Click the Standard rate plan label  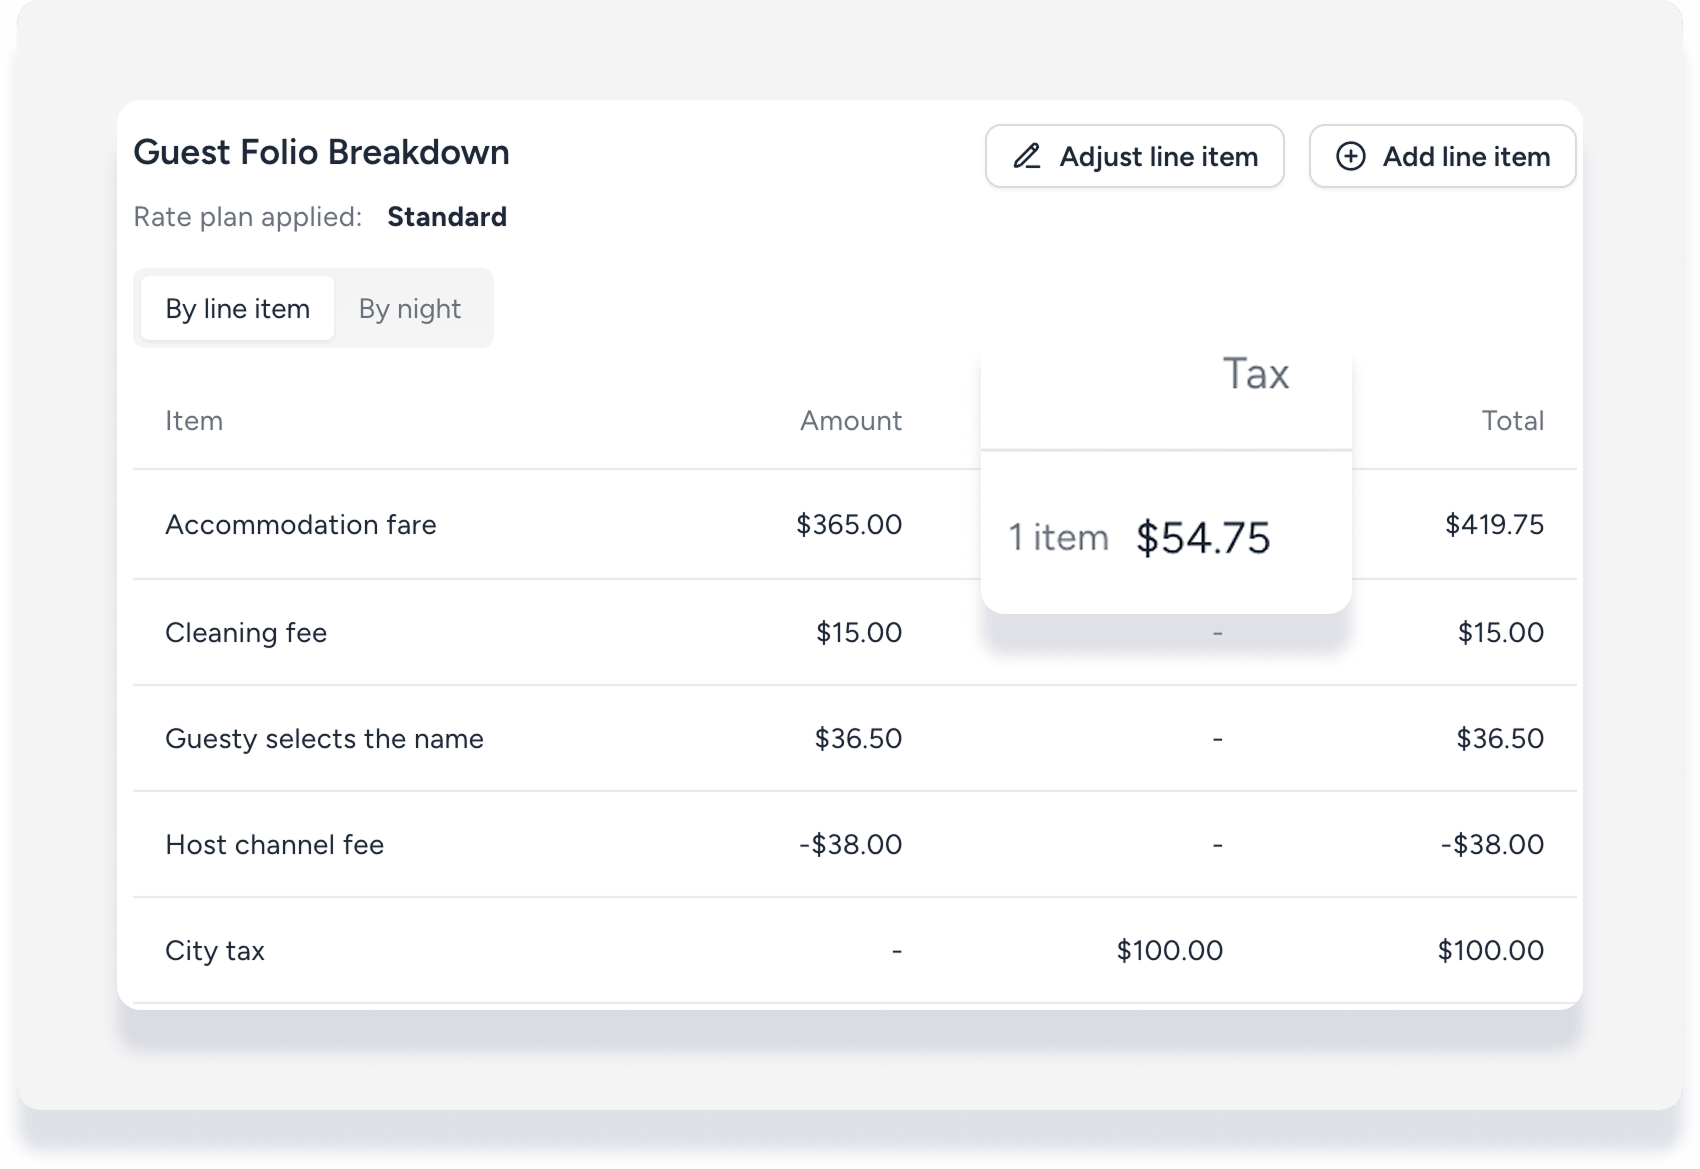click(447, 217)
